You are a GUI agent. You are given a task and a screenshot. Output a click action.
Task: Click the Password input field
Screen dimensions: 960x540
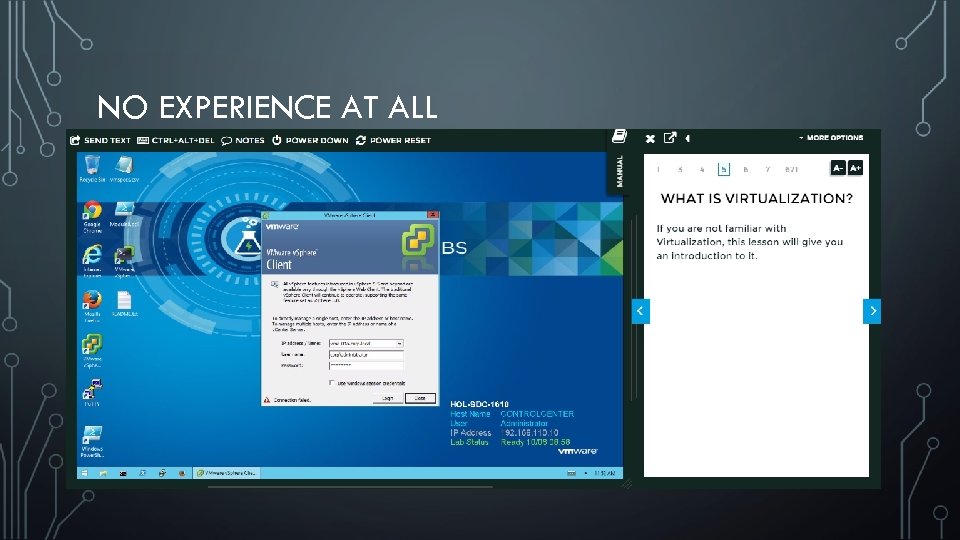coord(366,366)
